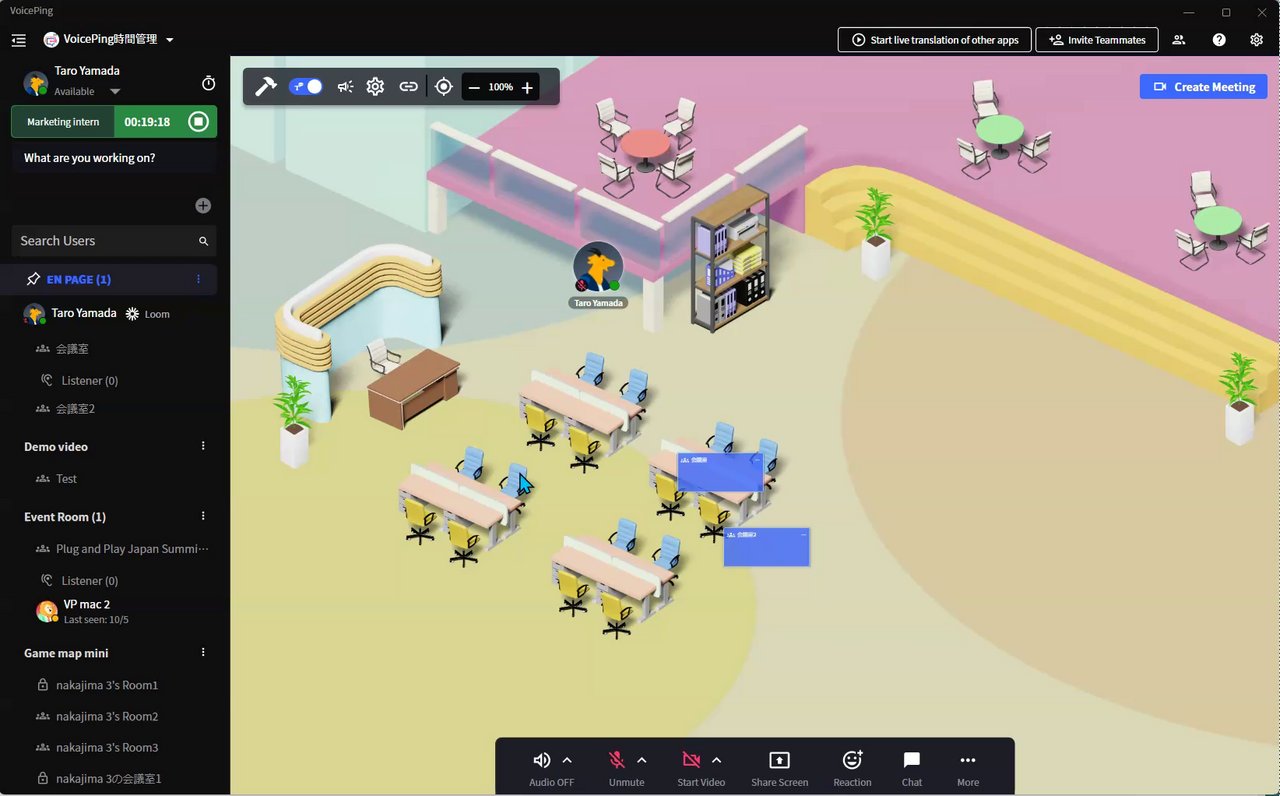Click the Marketing intern task label
1280x796 pixels.
click(63, 122)
